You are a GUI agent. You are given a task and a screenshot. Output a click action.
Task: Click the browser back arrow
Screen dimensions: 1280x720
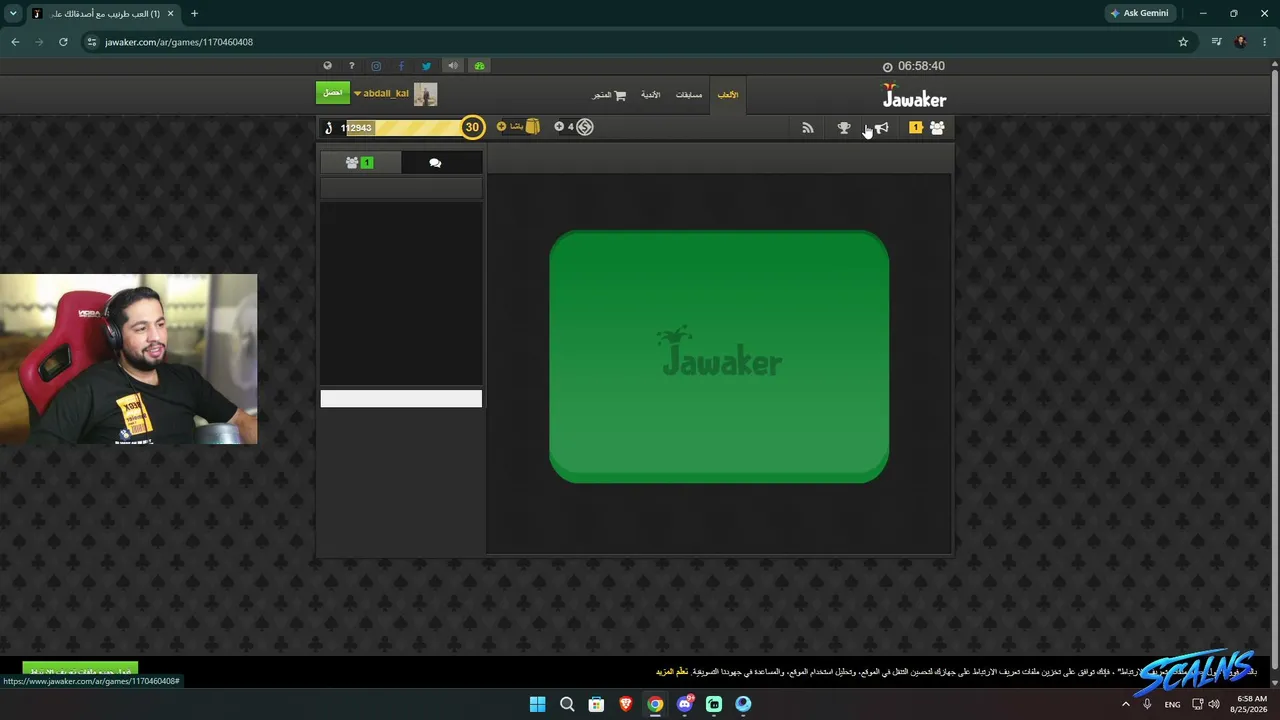pos(15,42)
